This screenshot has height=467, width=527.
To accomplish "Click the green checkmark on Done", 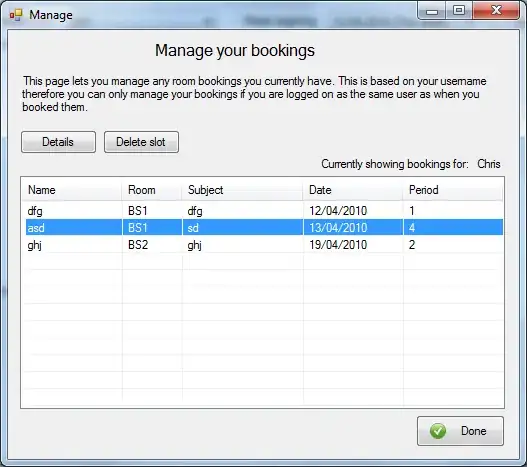I will coord(438,431).
